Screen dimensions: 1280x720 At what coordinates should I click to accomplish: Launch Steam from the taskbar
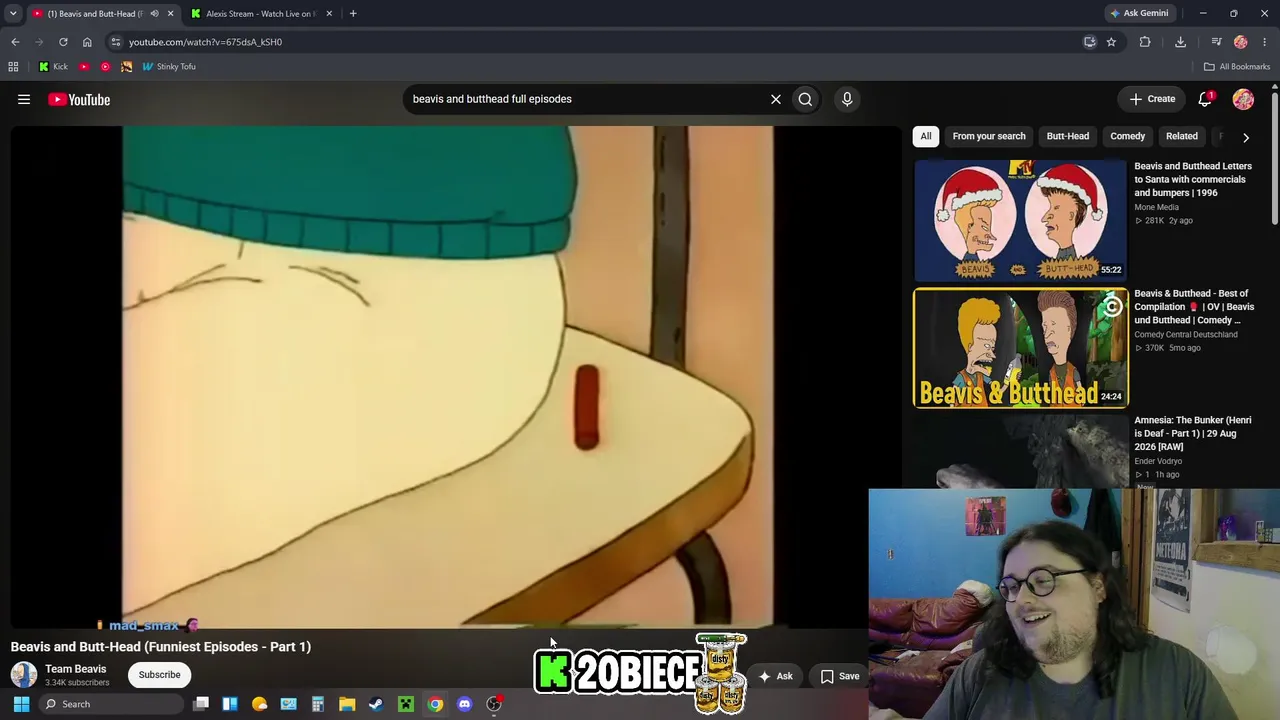click(x=376, y=704)
